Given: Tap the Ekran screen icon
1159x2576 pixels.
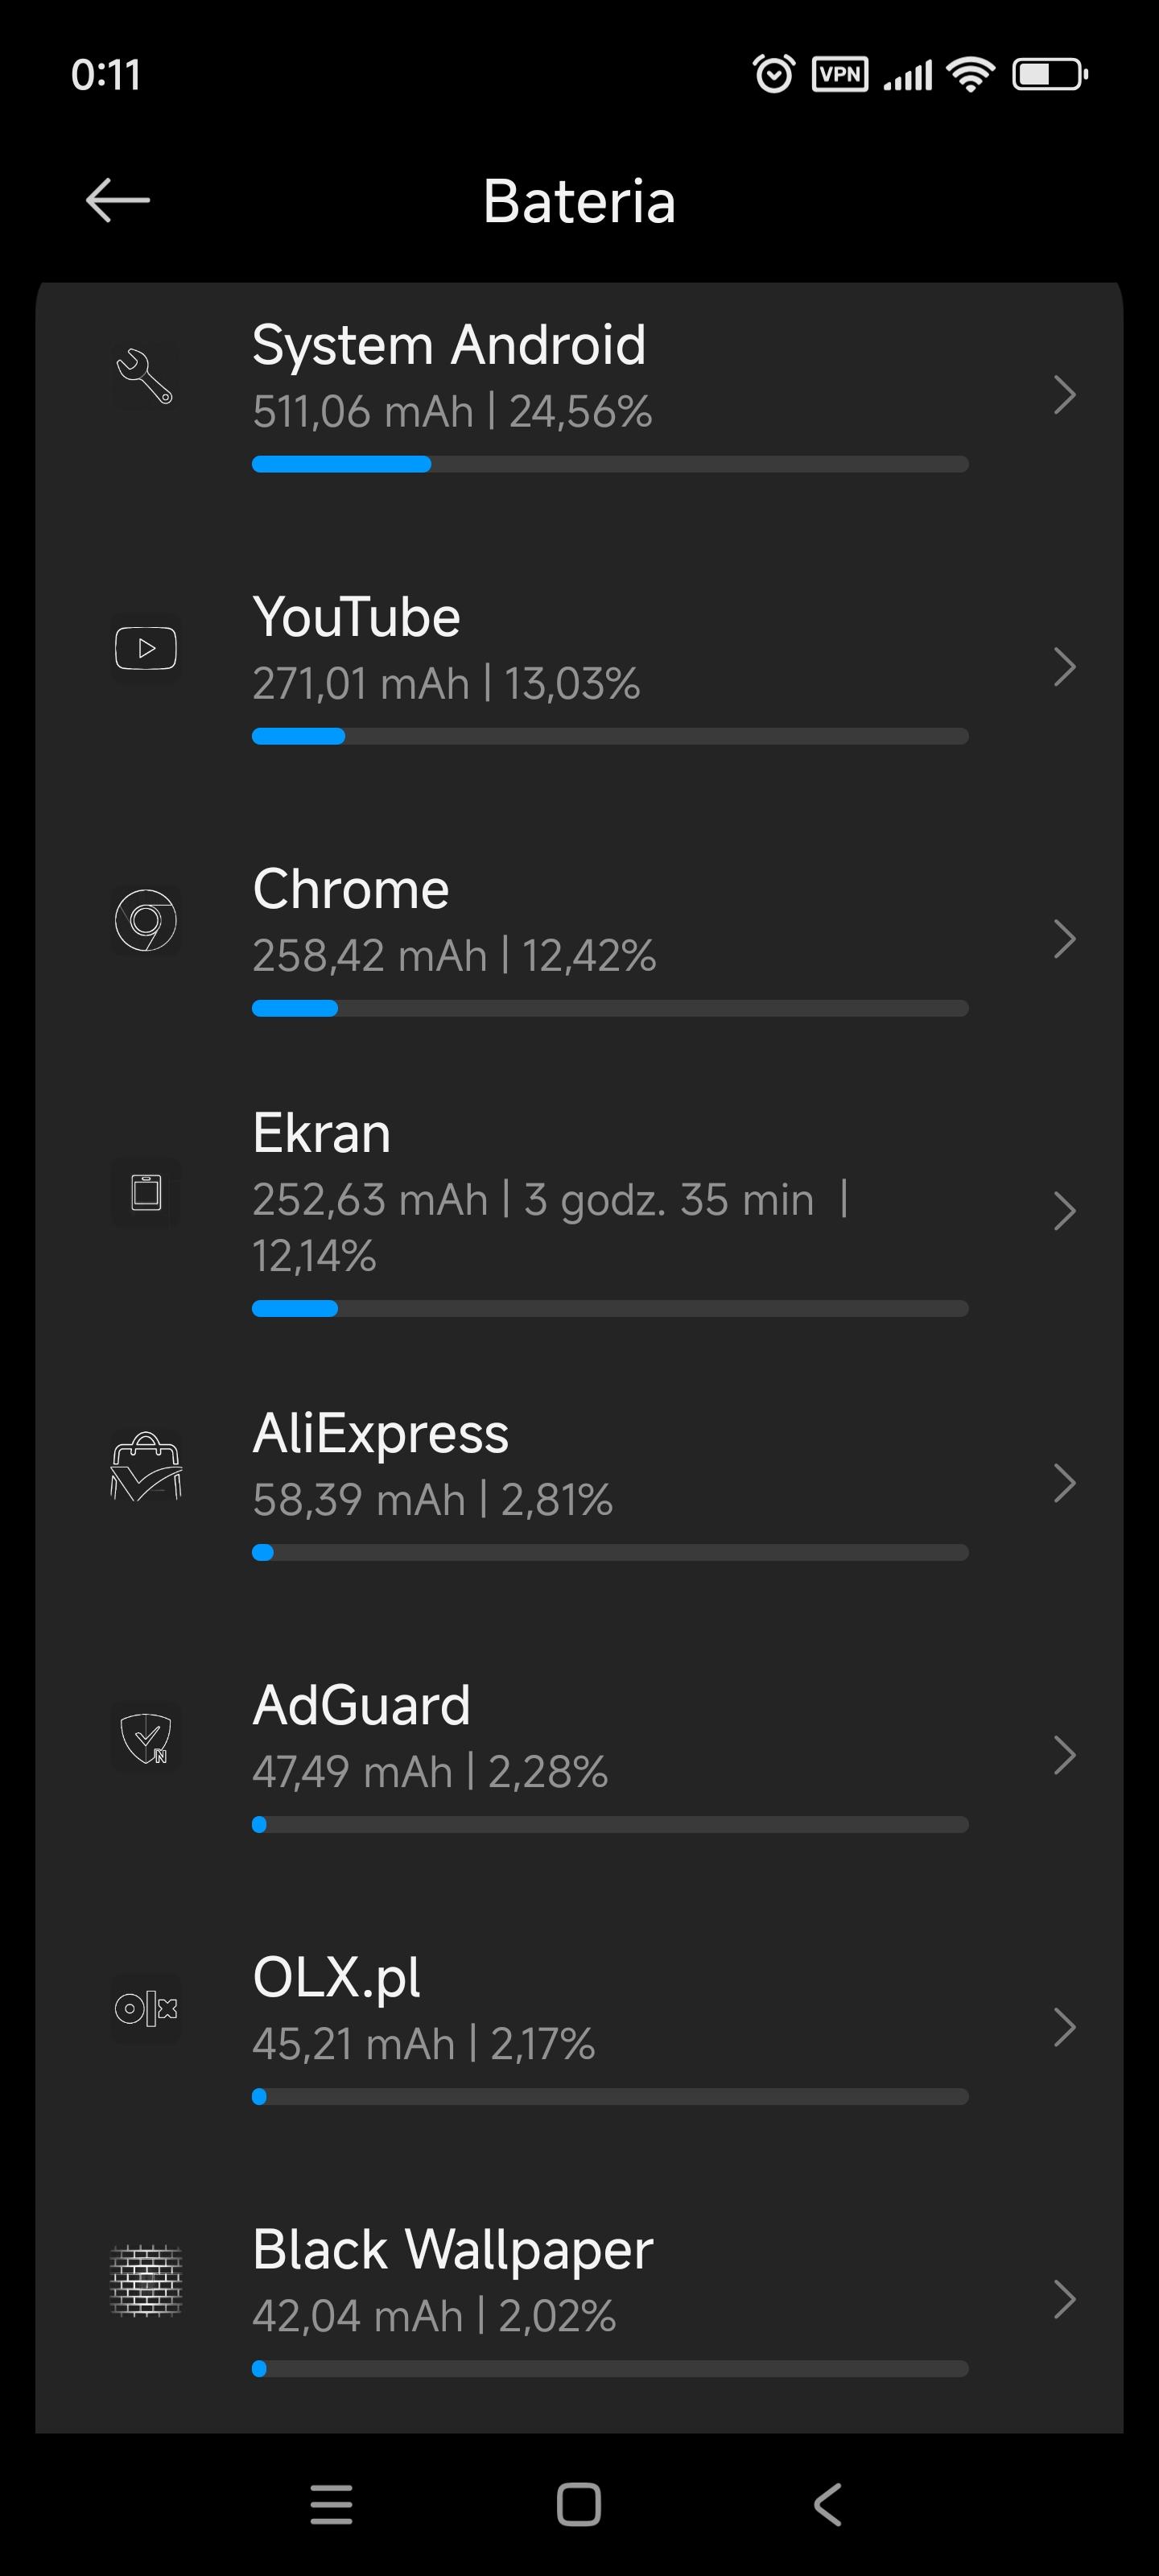Looking at the screenshot, I should pyautogui.click(x=146, y=1192).
